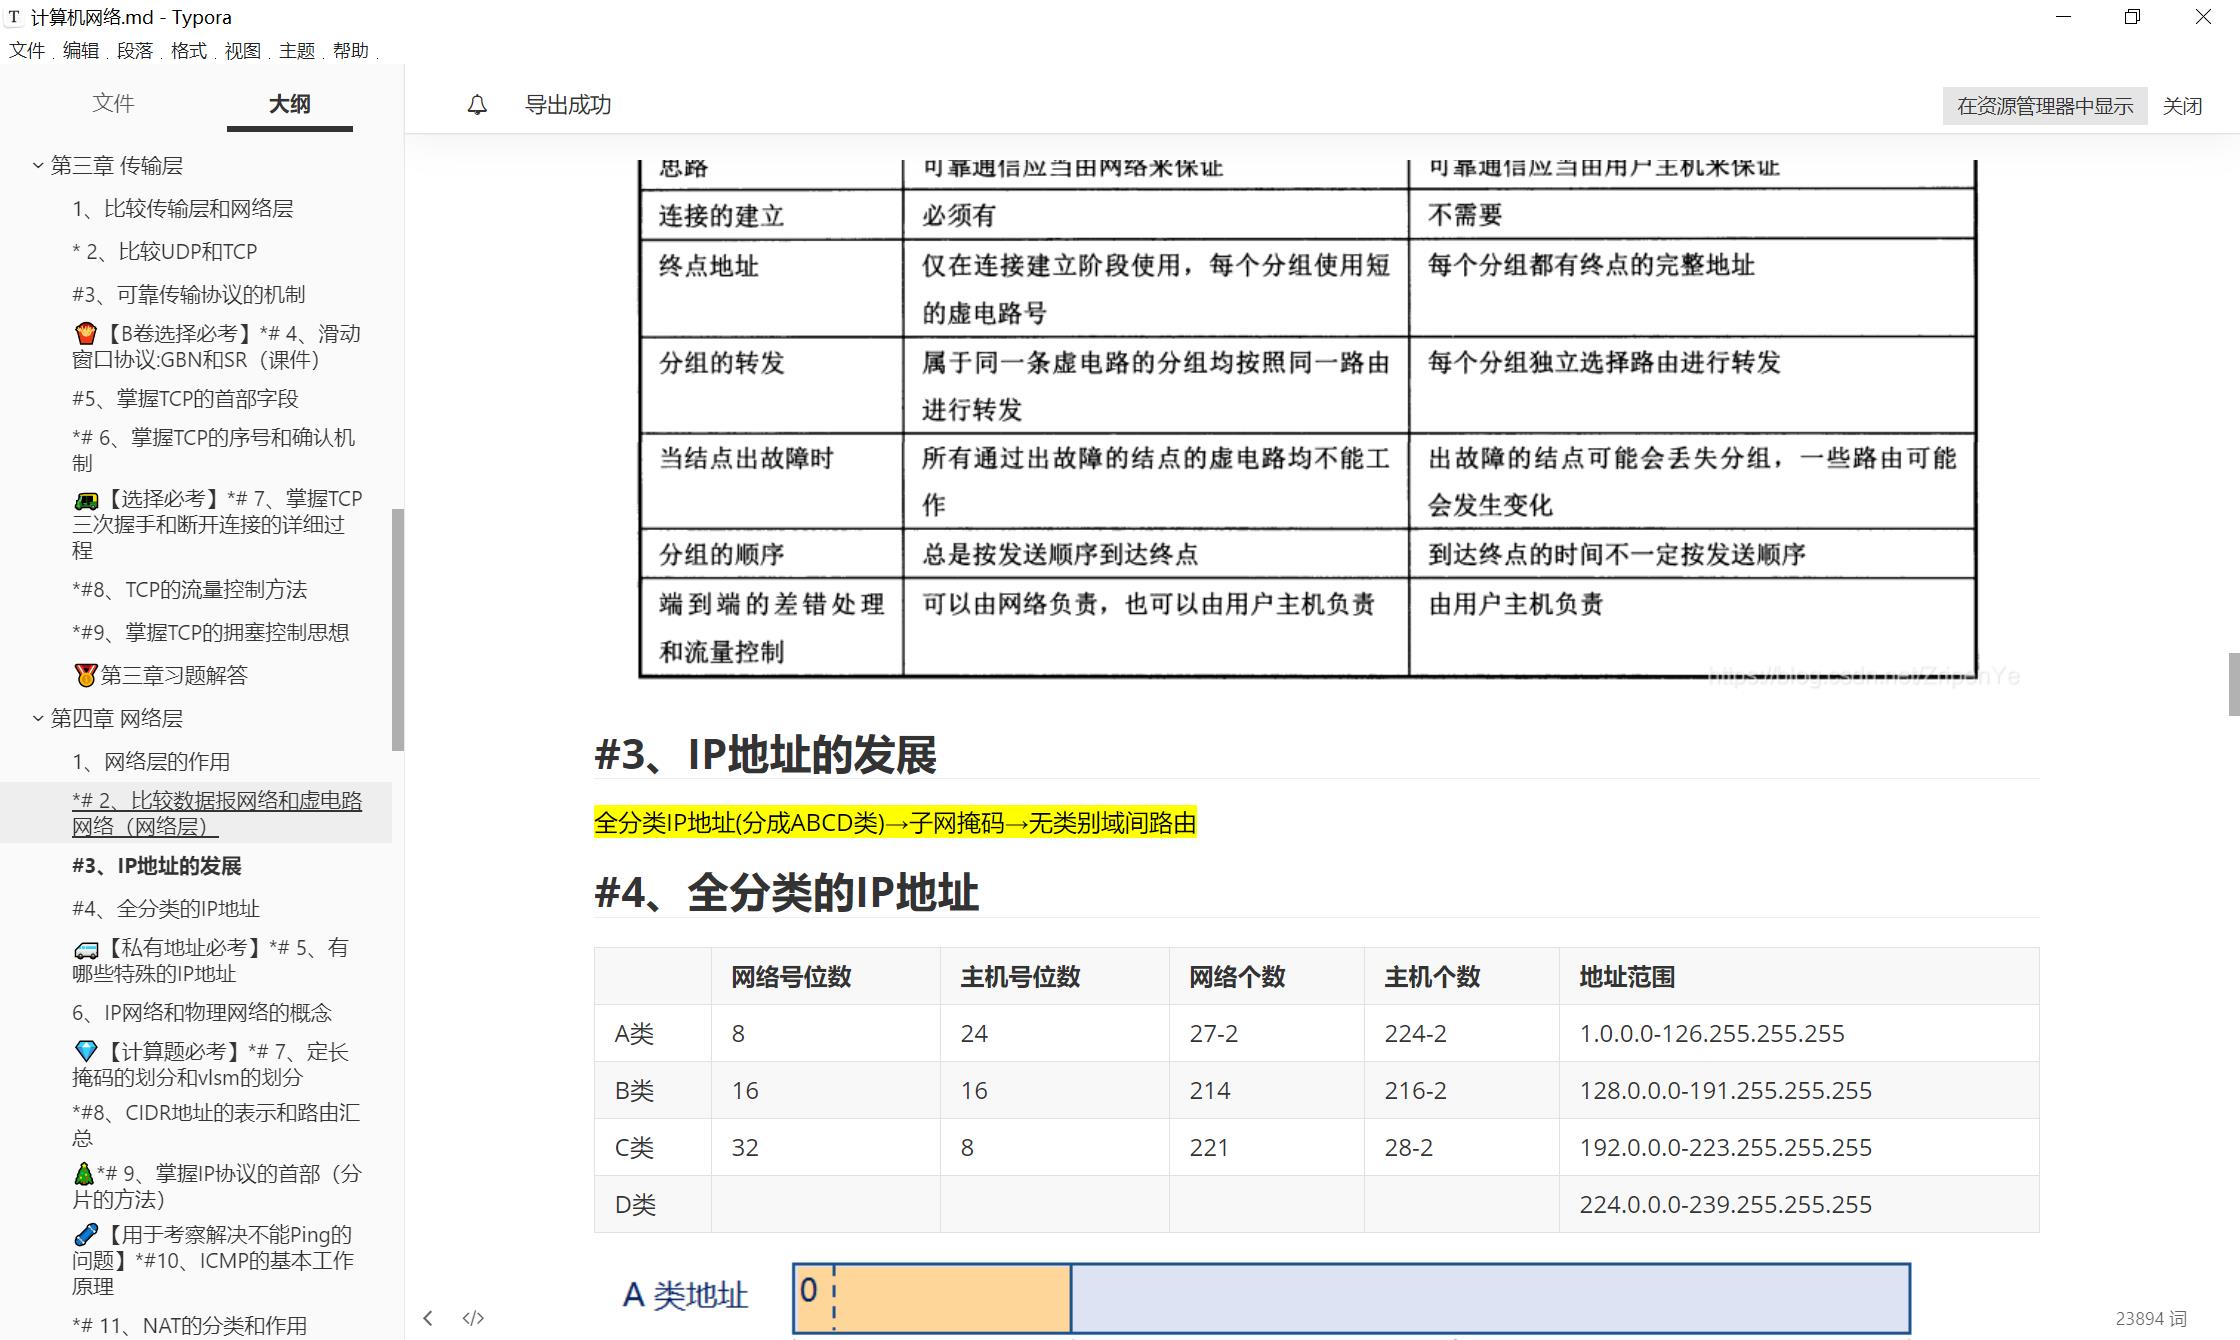Go to TCP三次握手和断开连接 outline entry

(x=218, y=525)
